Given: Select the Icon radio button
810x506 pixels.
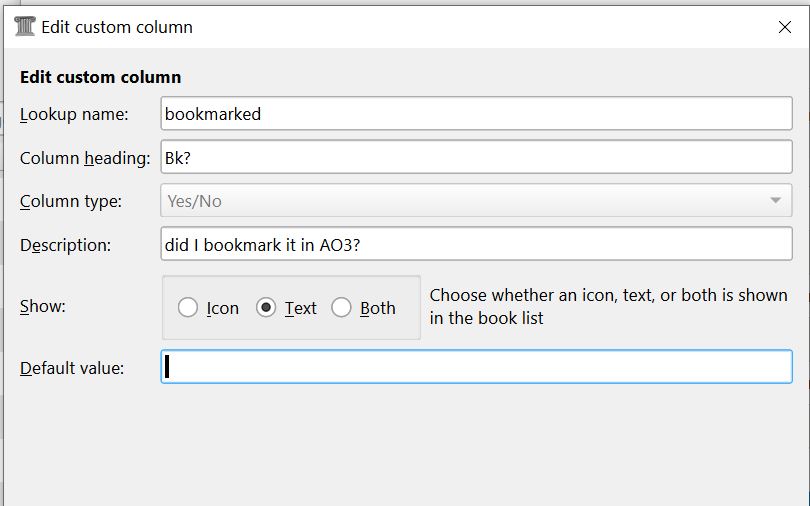Looking at the screenshot, I should tap(188, 308).
